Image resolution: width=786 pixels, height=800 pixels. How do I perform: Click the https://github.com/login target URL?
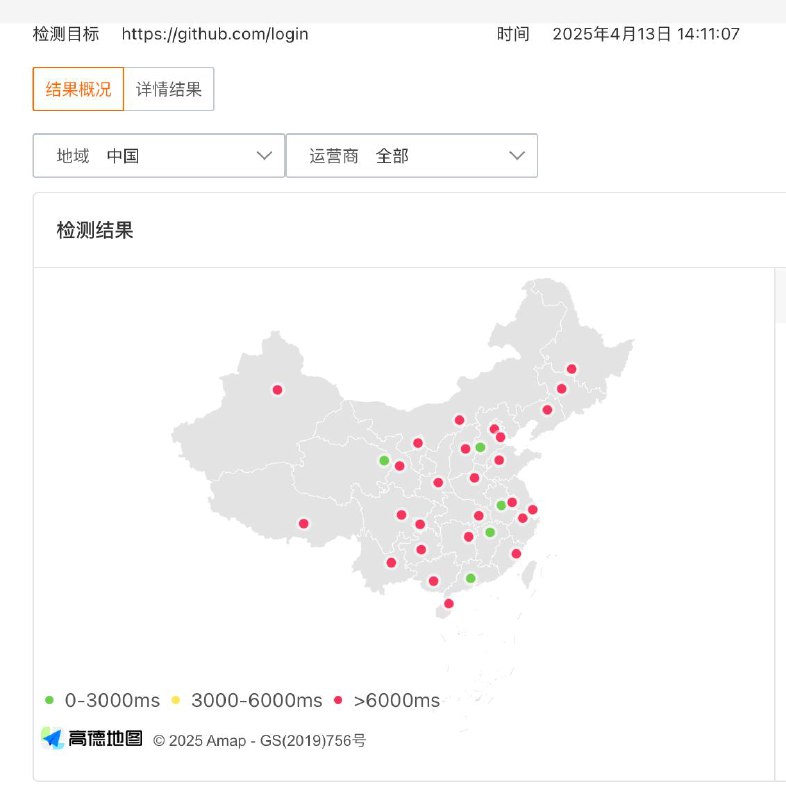point(215,34)
